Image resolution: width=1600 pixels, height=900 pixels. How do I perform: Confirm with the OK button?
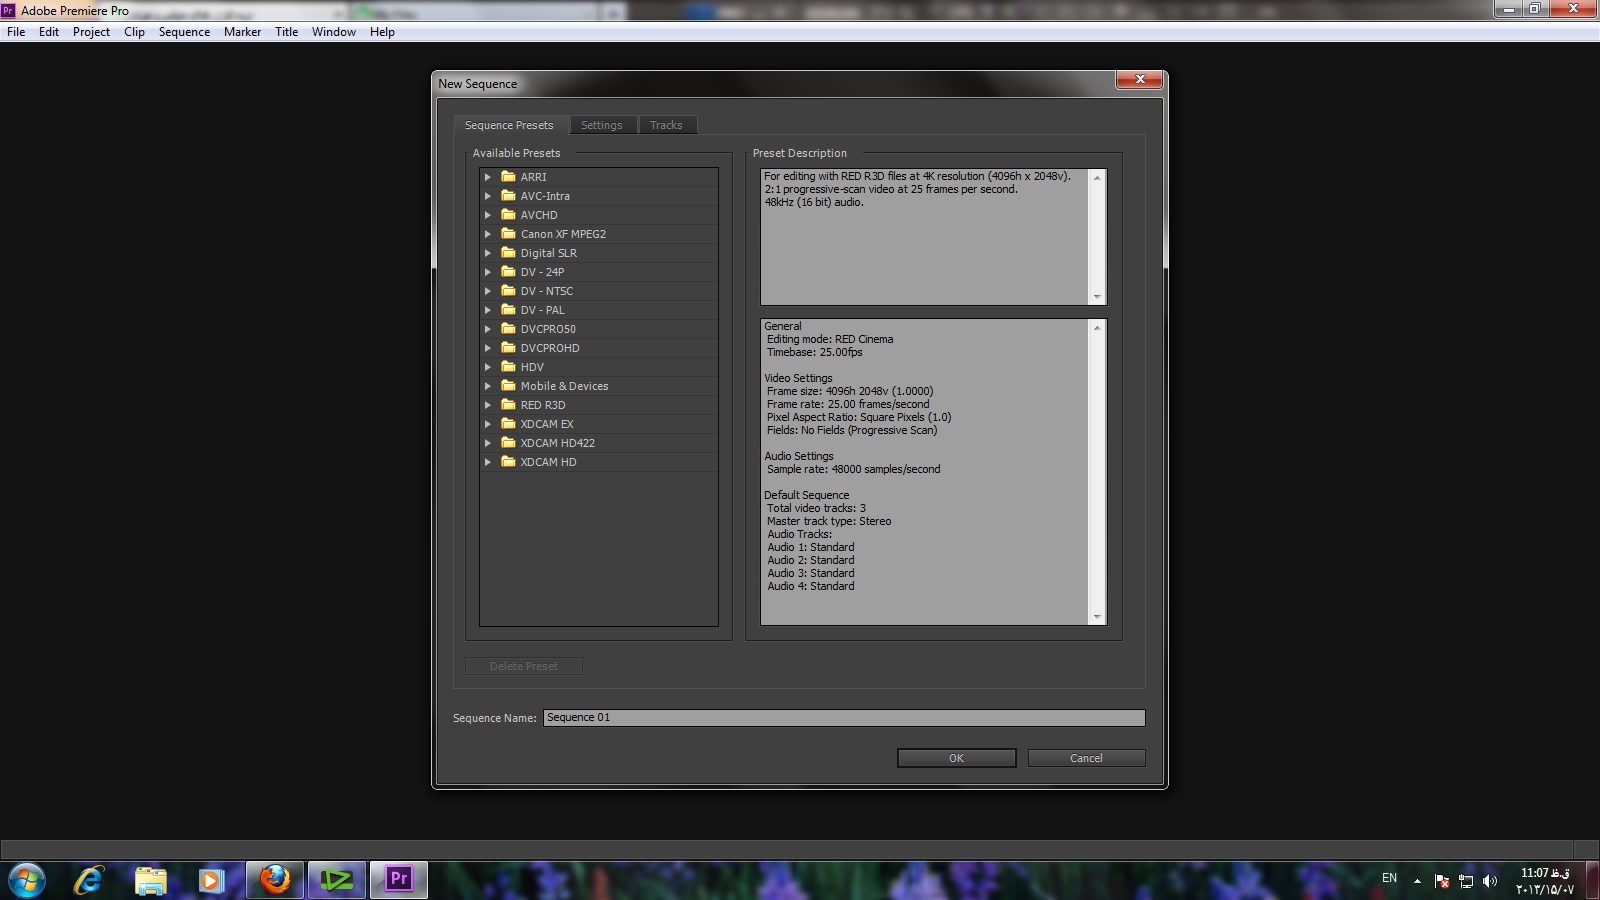coord(956,758)
